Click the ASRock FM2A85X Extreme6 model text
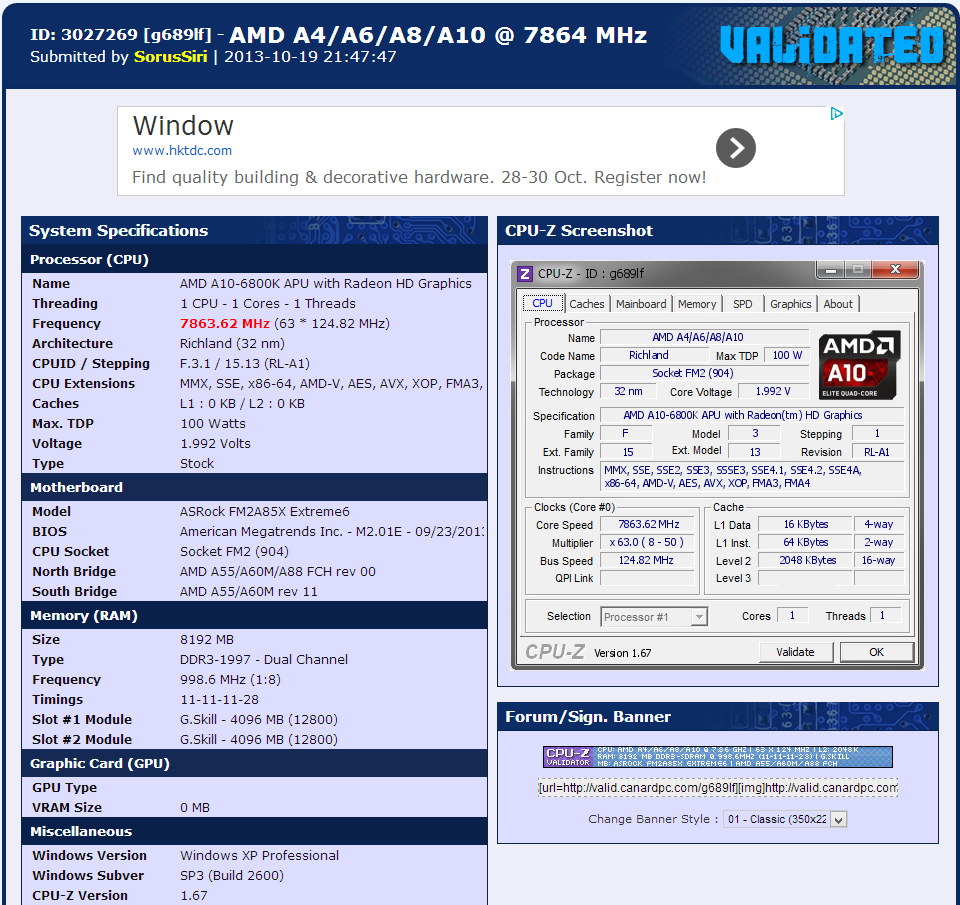 [264, 511]
